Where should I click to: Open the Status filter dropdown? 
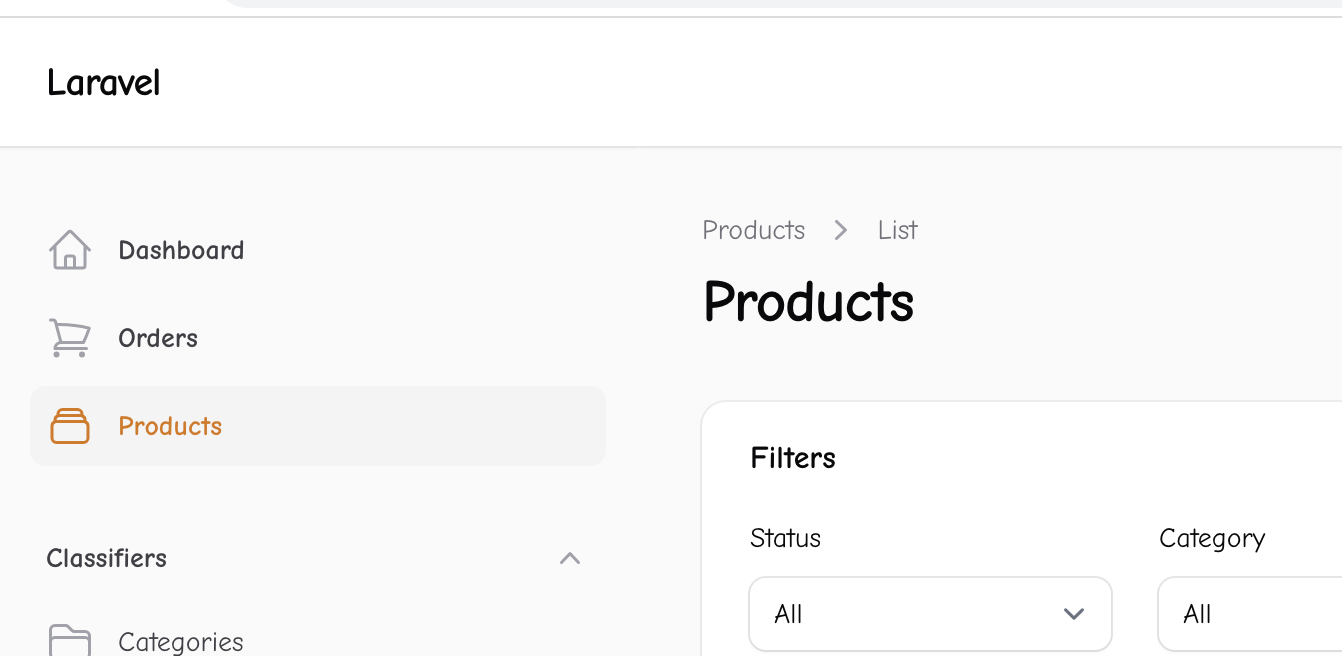coord(930,614)
